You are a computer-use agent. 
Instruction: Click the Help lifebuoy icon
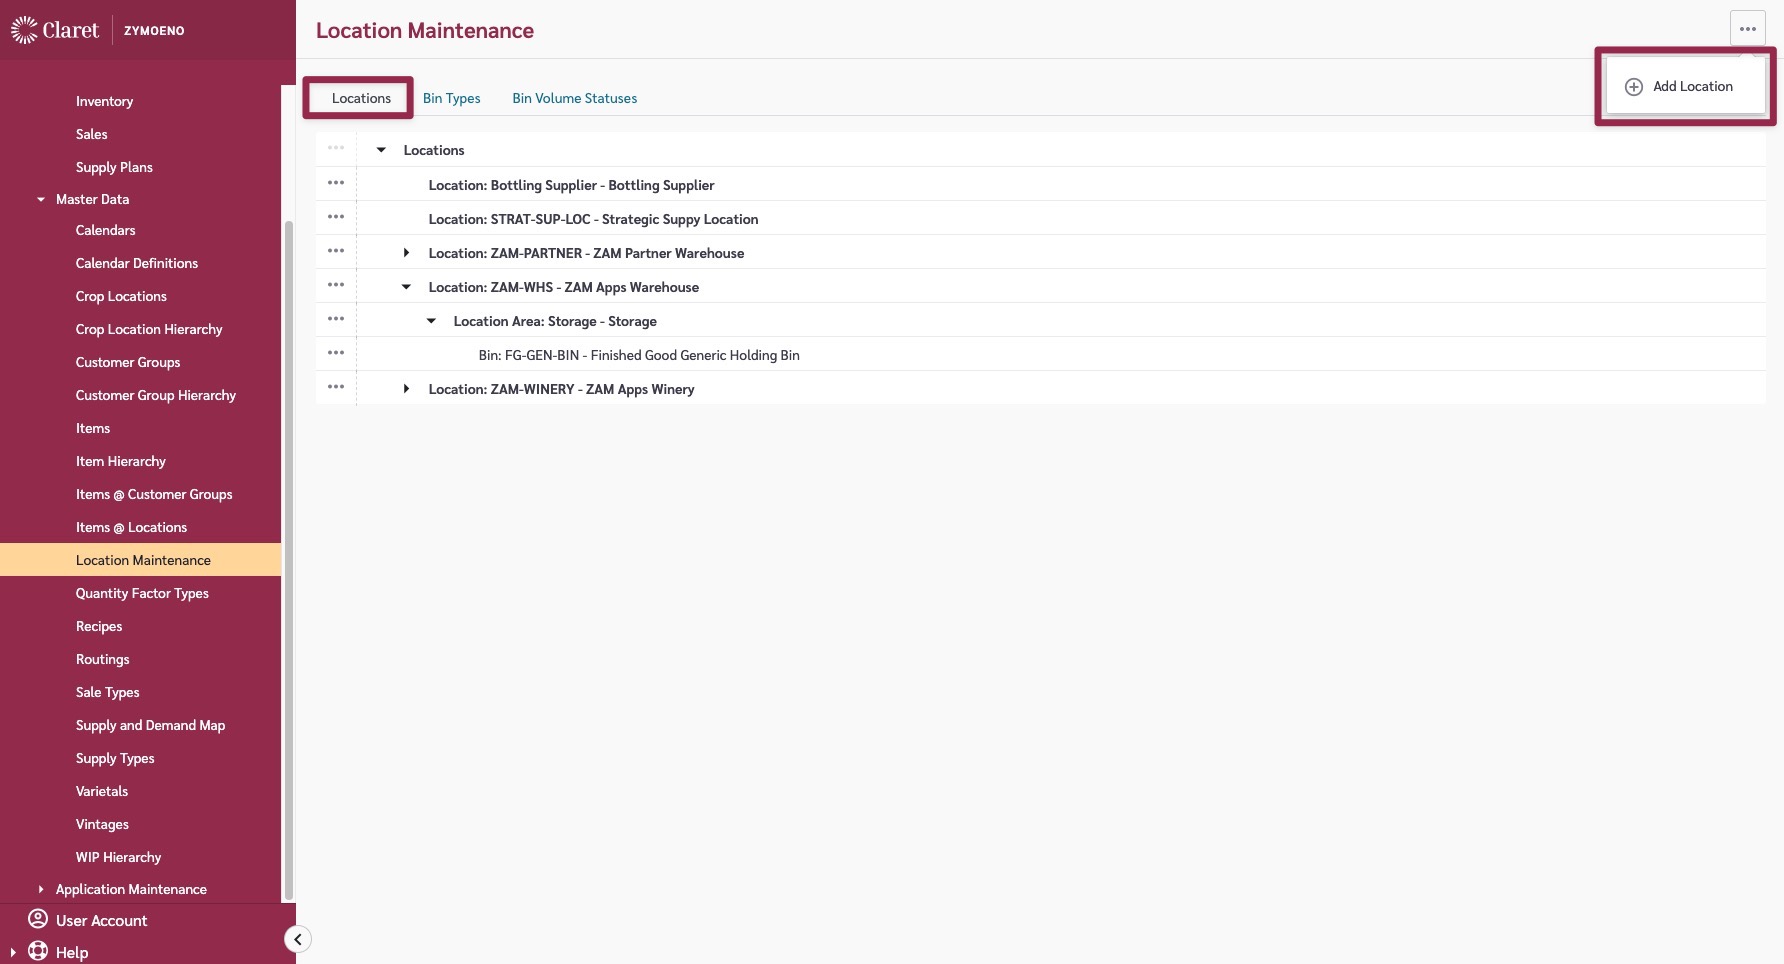[38, 951]
